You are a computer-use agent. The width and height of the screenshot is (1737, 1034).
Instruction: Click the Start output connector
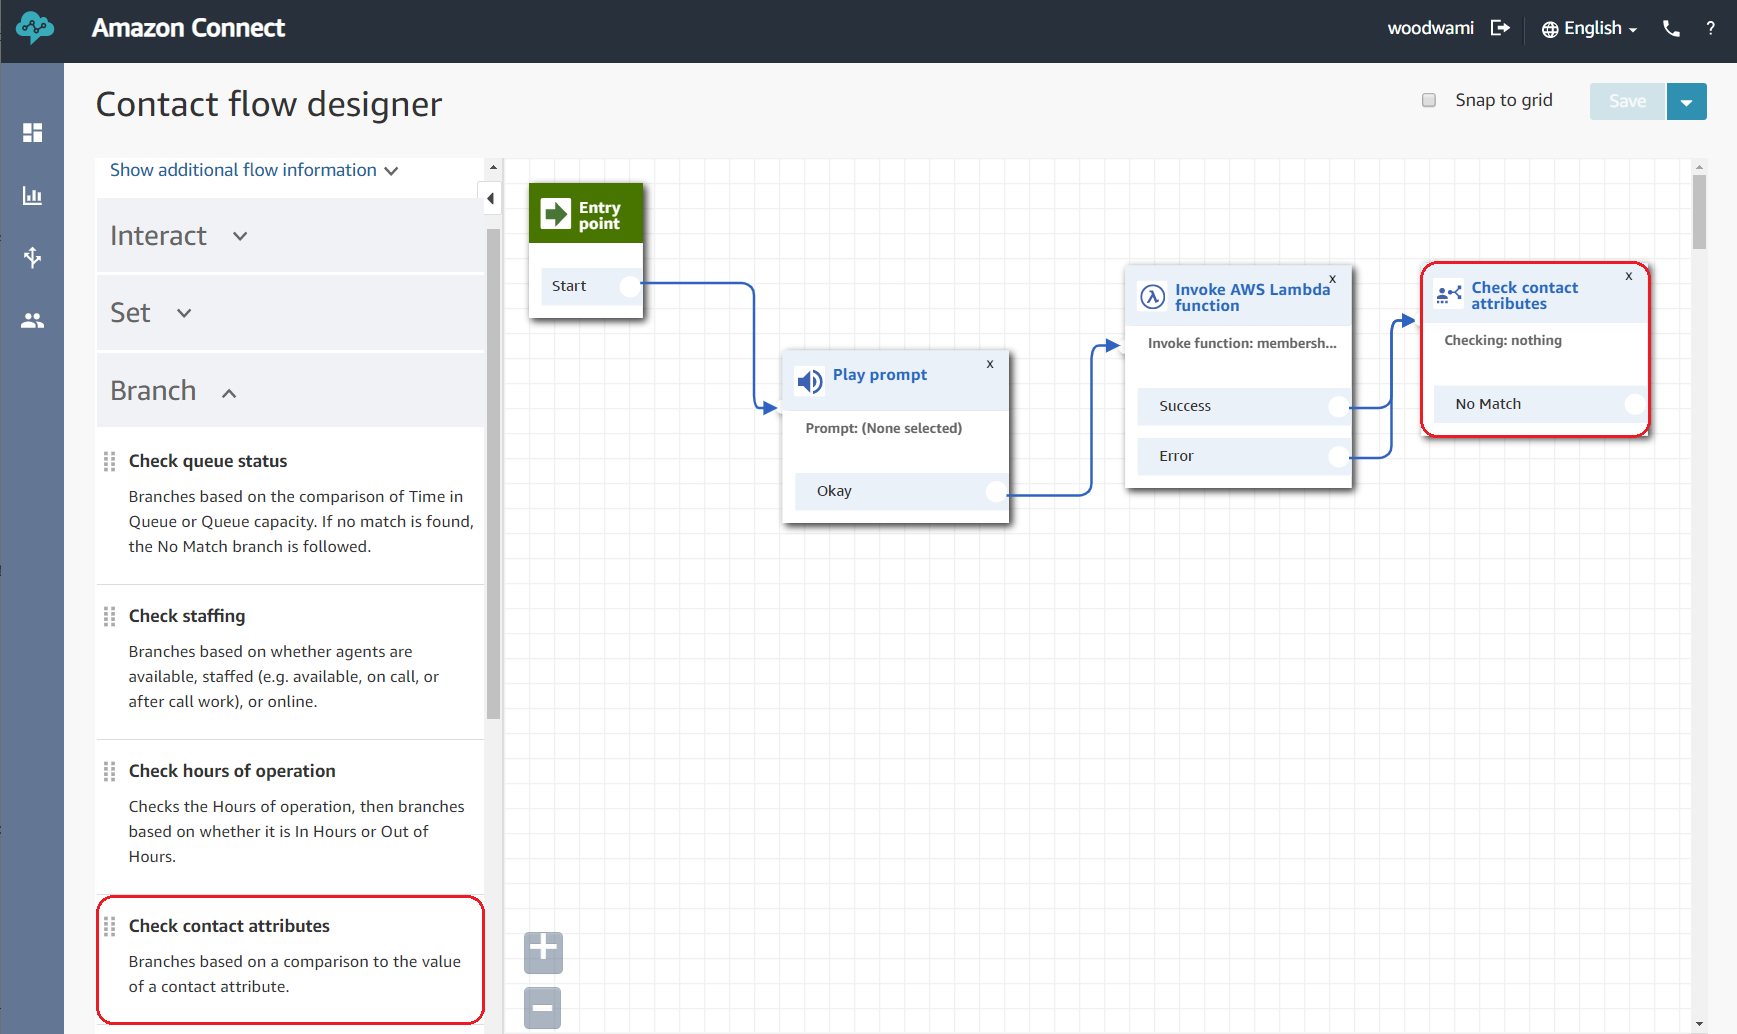point(630,286)
